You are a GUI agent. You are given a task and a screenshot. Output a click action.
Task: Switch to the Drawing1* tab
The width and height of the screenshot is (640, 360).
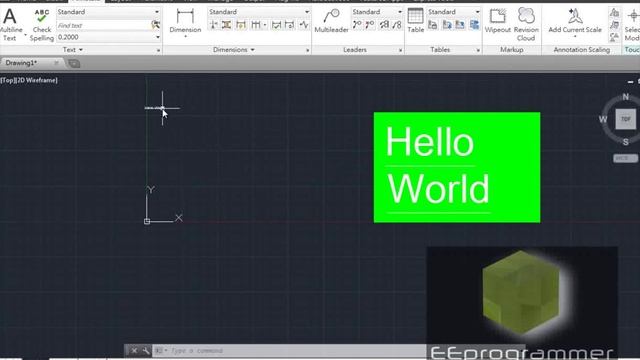(21, 63)
